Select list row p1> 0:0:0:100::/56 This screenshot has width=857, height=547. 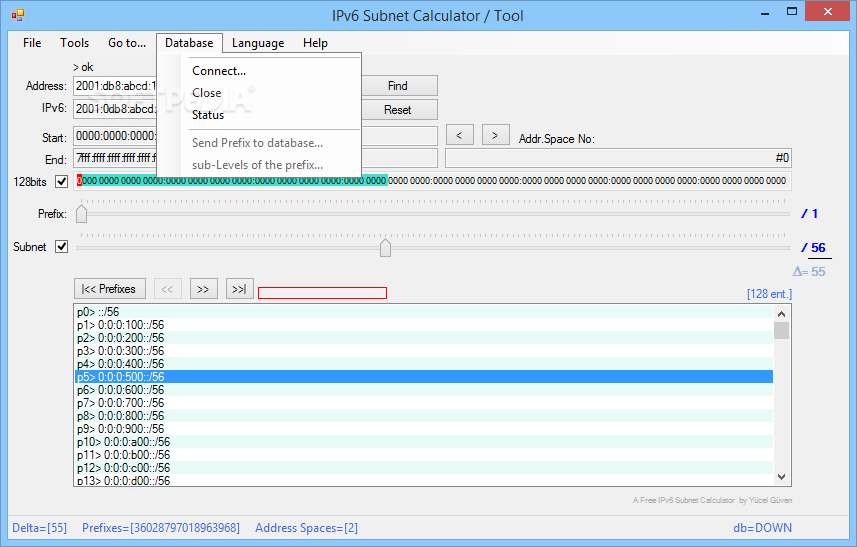click(424, 325)
